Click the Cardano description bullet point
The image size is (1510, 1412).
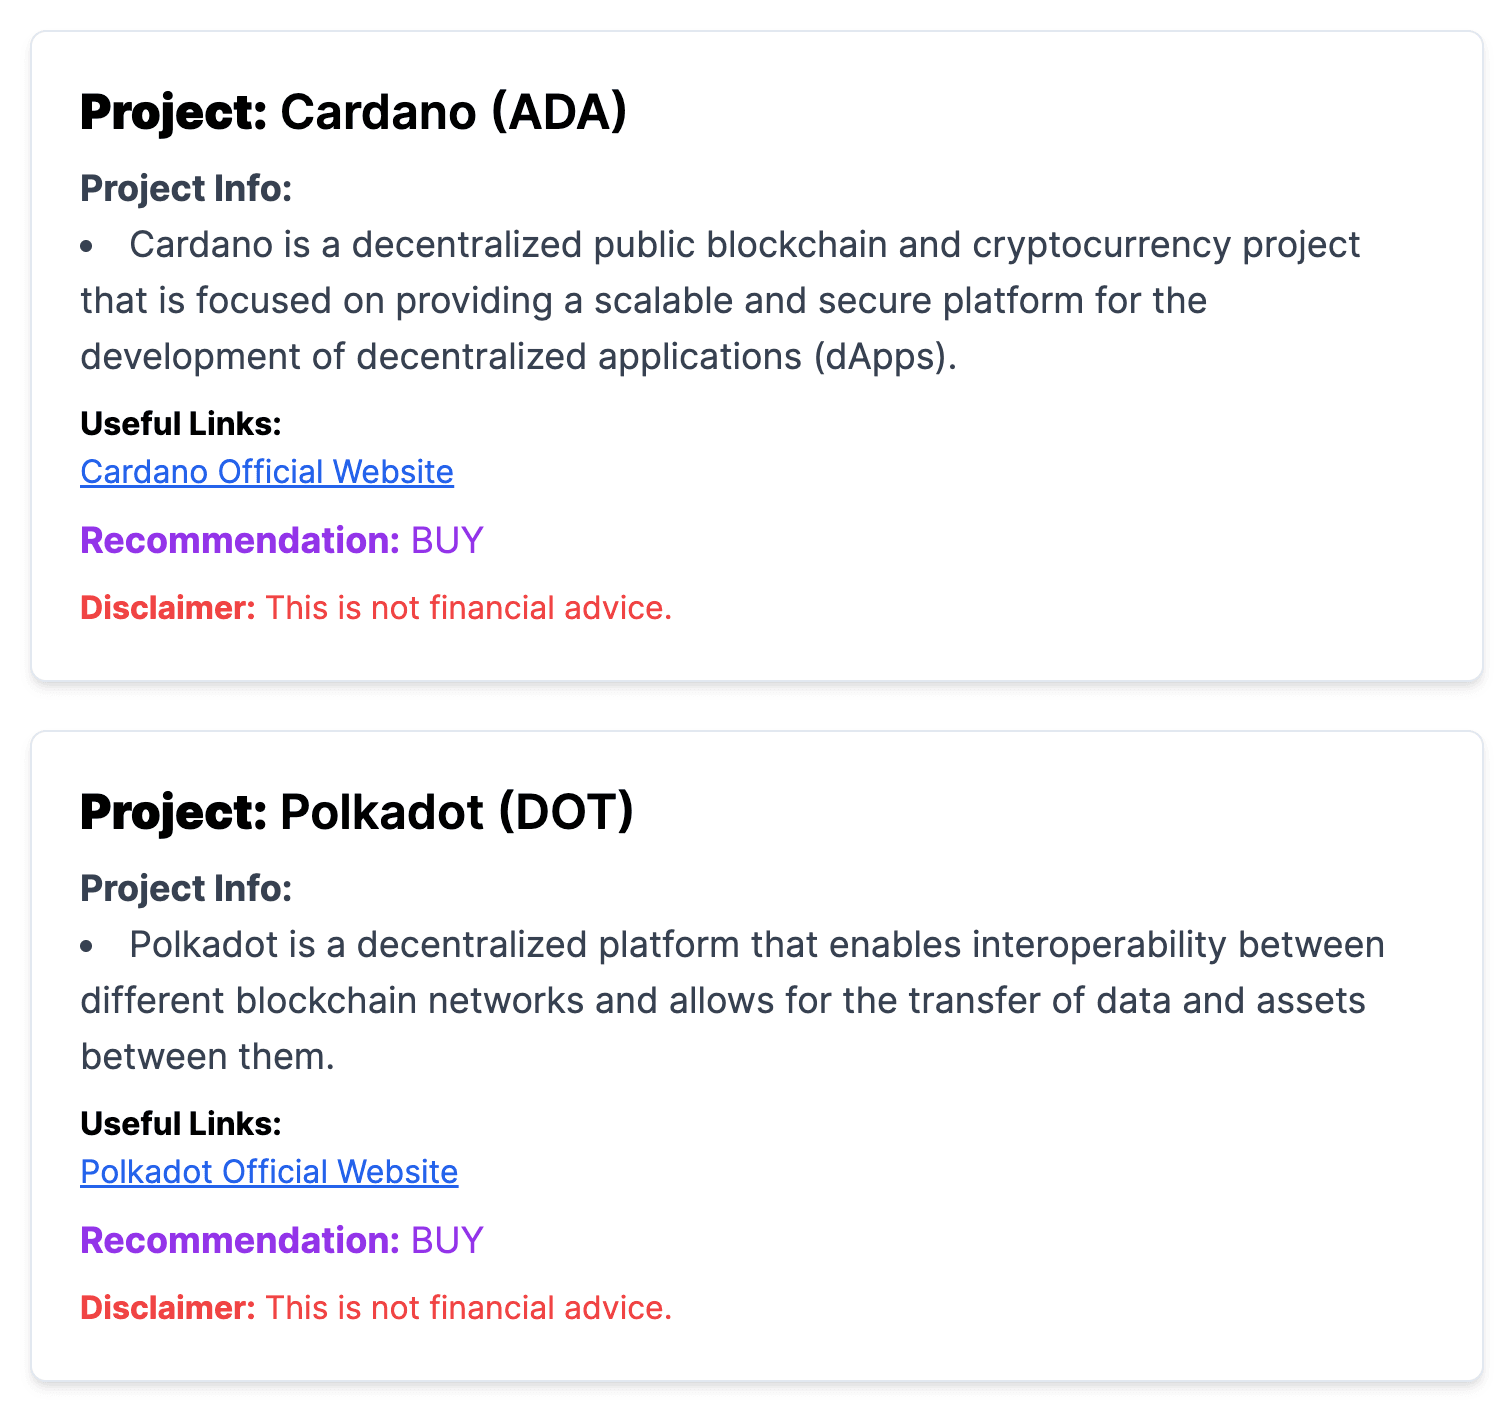87,246
